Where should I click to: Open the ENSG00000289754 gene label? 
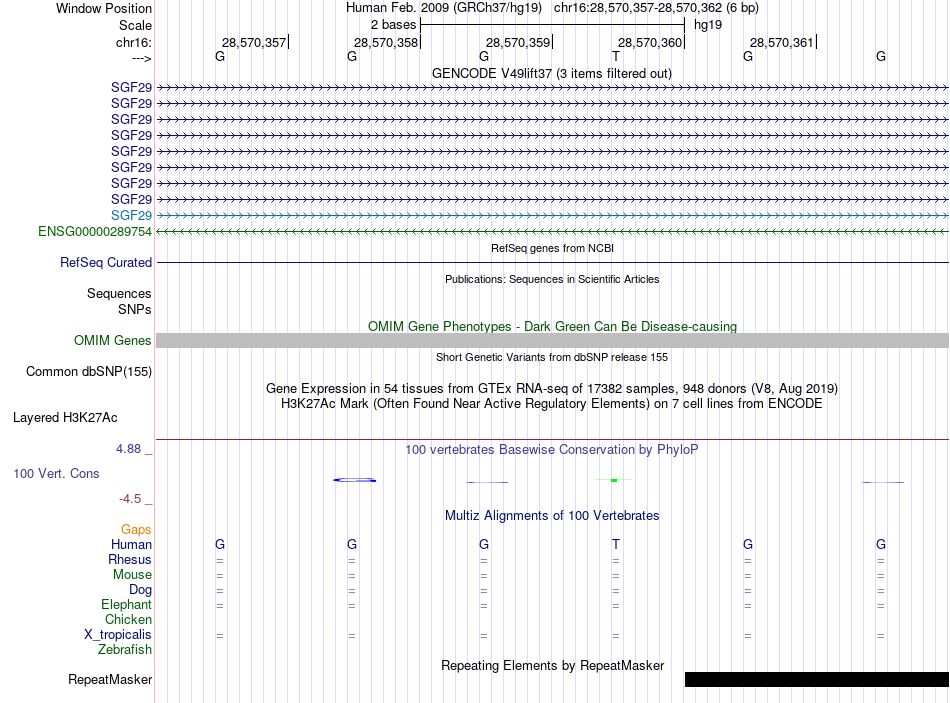coord(95,232)
